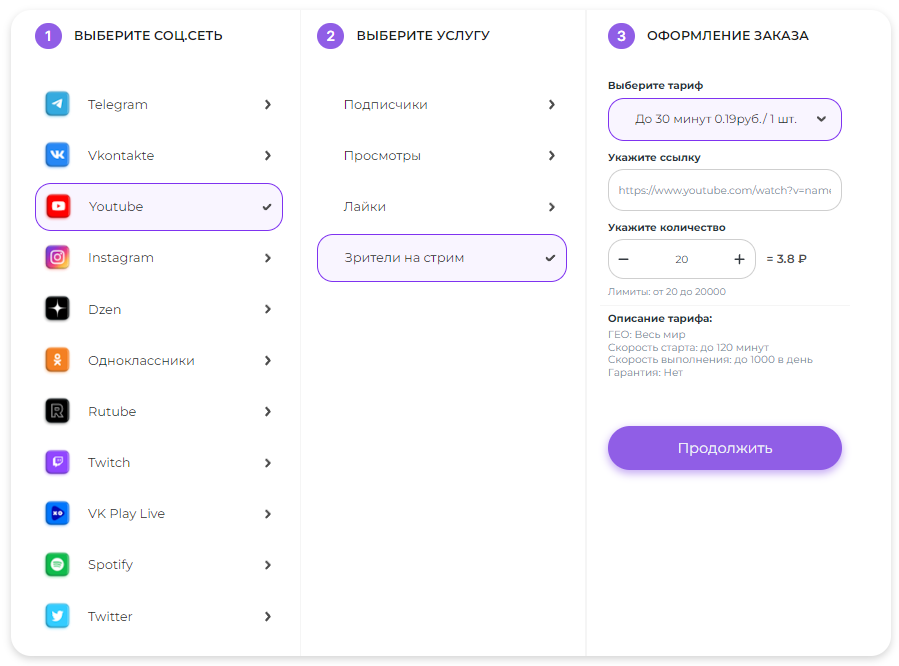Choose the Dzen star icon
This screenshot has width=899, height=666.
coord(57,309)
